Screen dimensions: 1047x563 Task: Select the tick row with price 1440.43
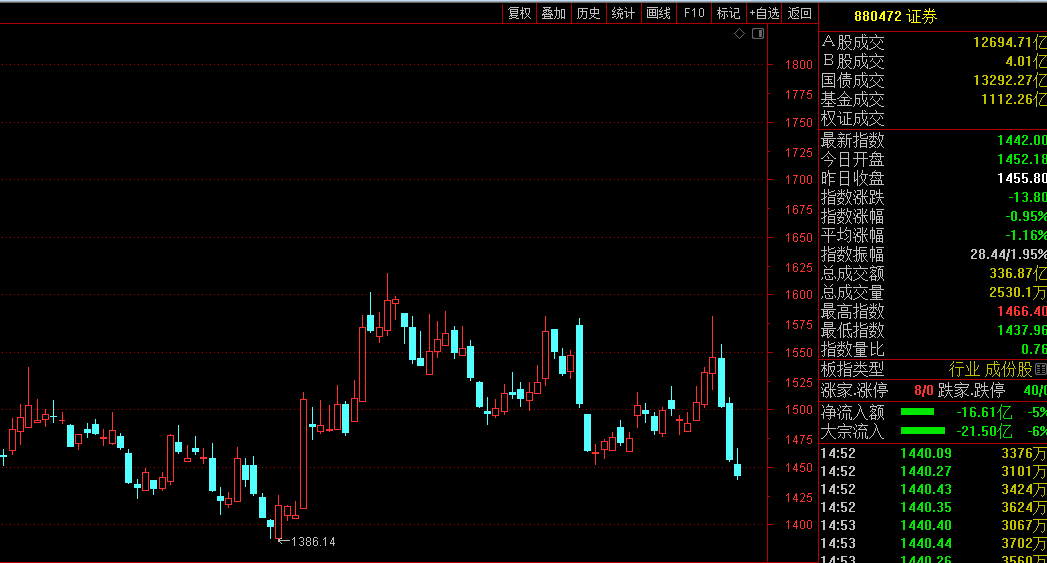click(x=933, y=490)
